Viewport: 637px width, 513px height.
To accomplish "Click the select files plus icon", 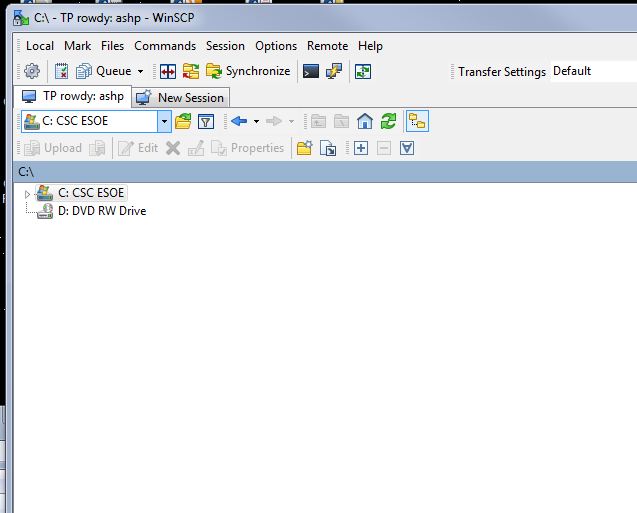I will [x=361, y=148].
